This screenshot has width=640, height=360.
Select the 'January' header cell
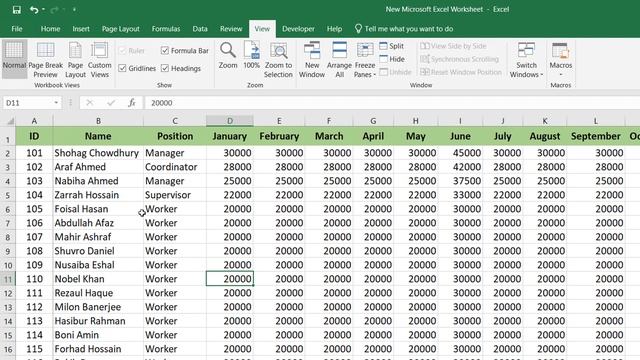(230, 136)
